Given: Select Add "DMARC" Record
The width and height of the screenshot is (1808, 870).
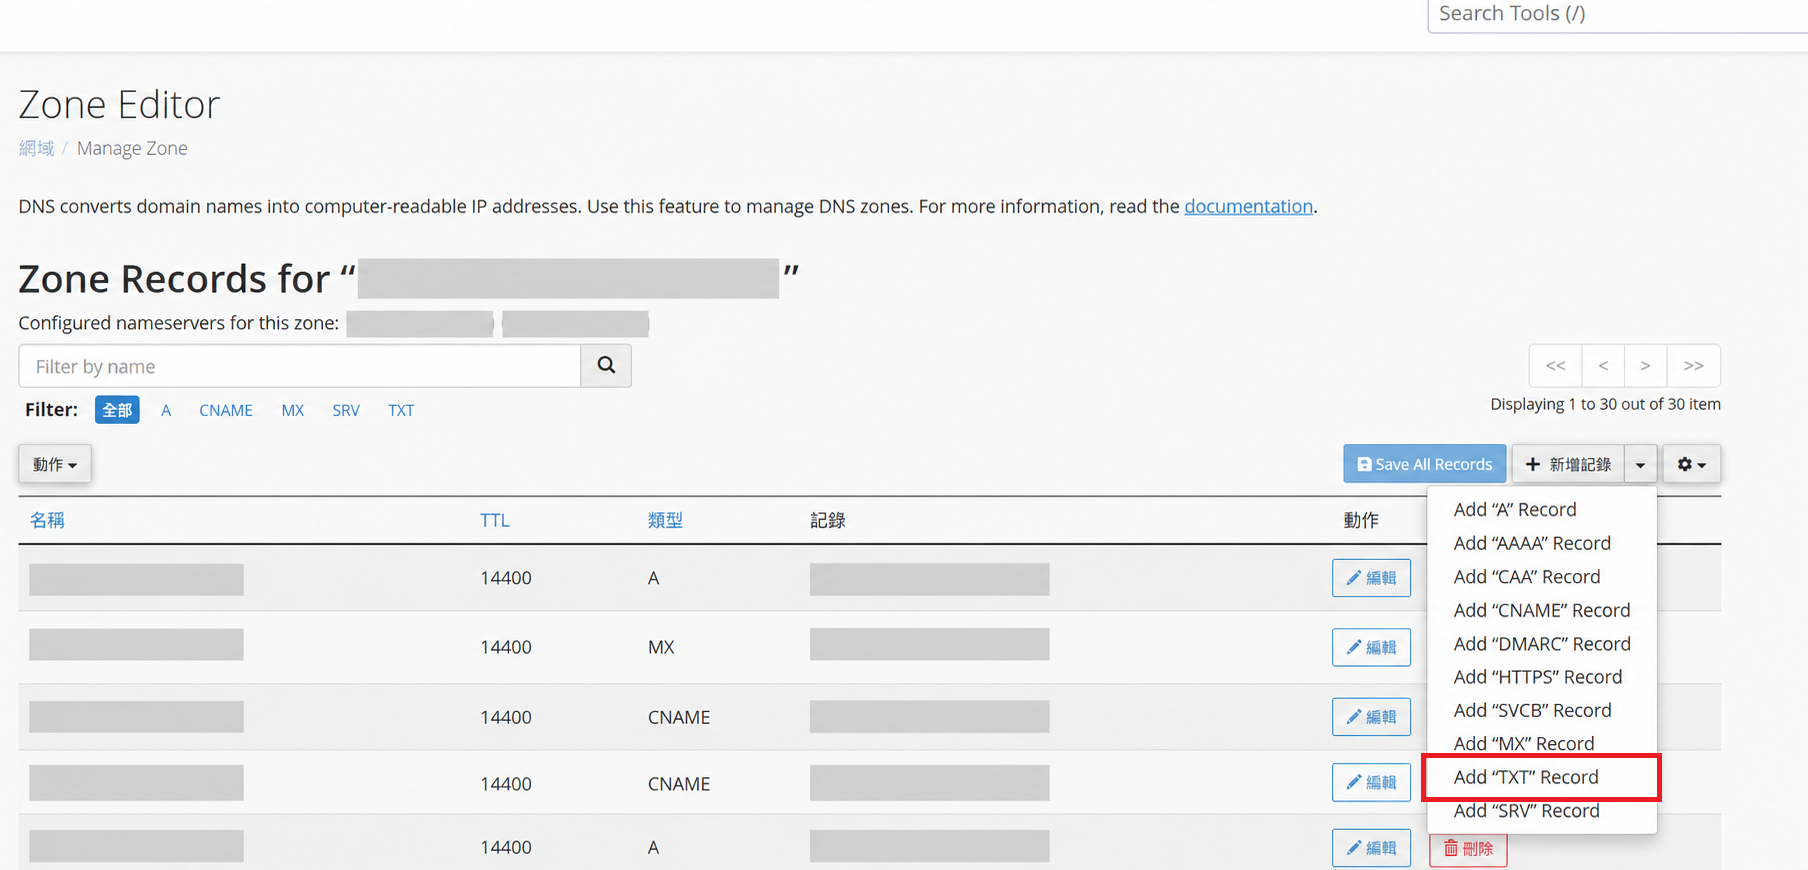Looking at the screenshot, I should (1541, 643).
